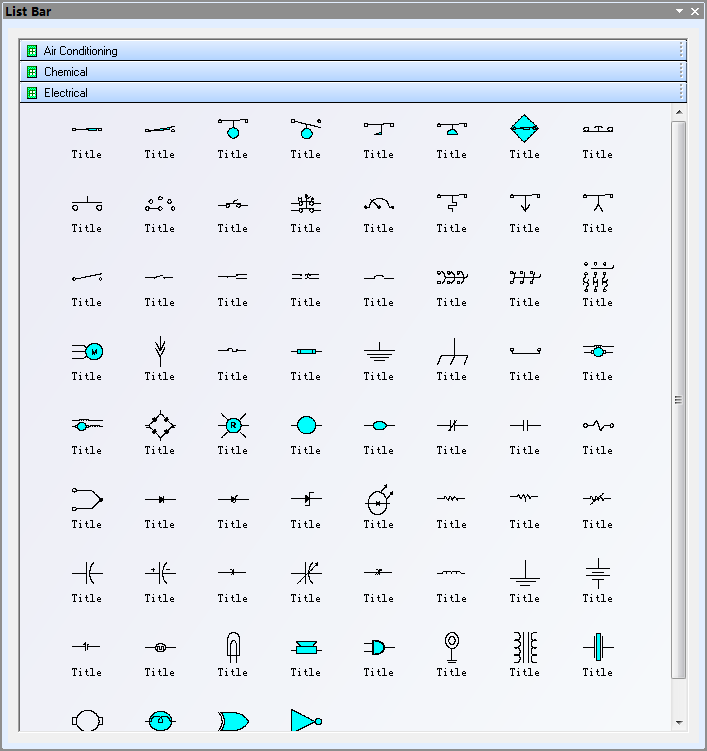Image resolution: width=707 pixels, height=751 pixels.
Task: Select the motor symbol marked M
Action: [x=87, y=351]
